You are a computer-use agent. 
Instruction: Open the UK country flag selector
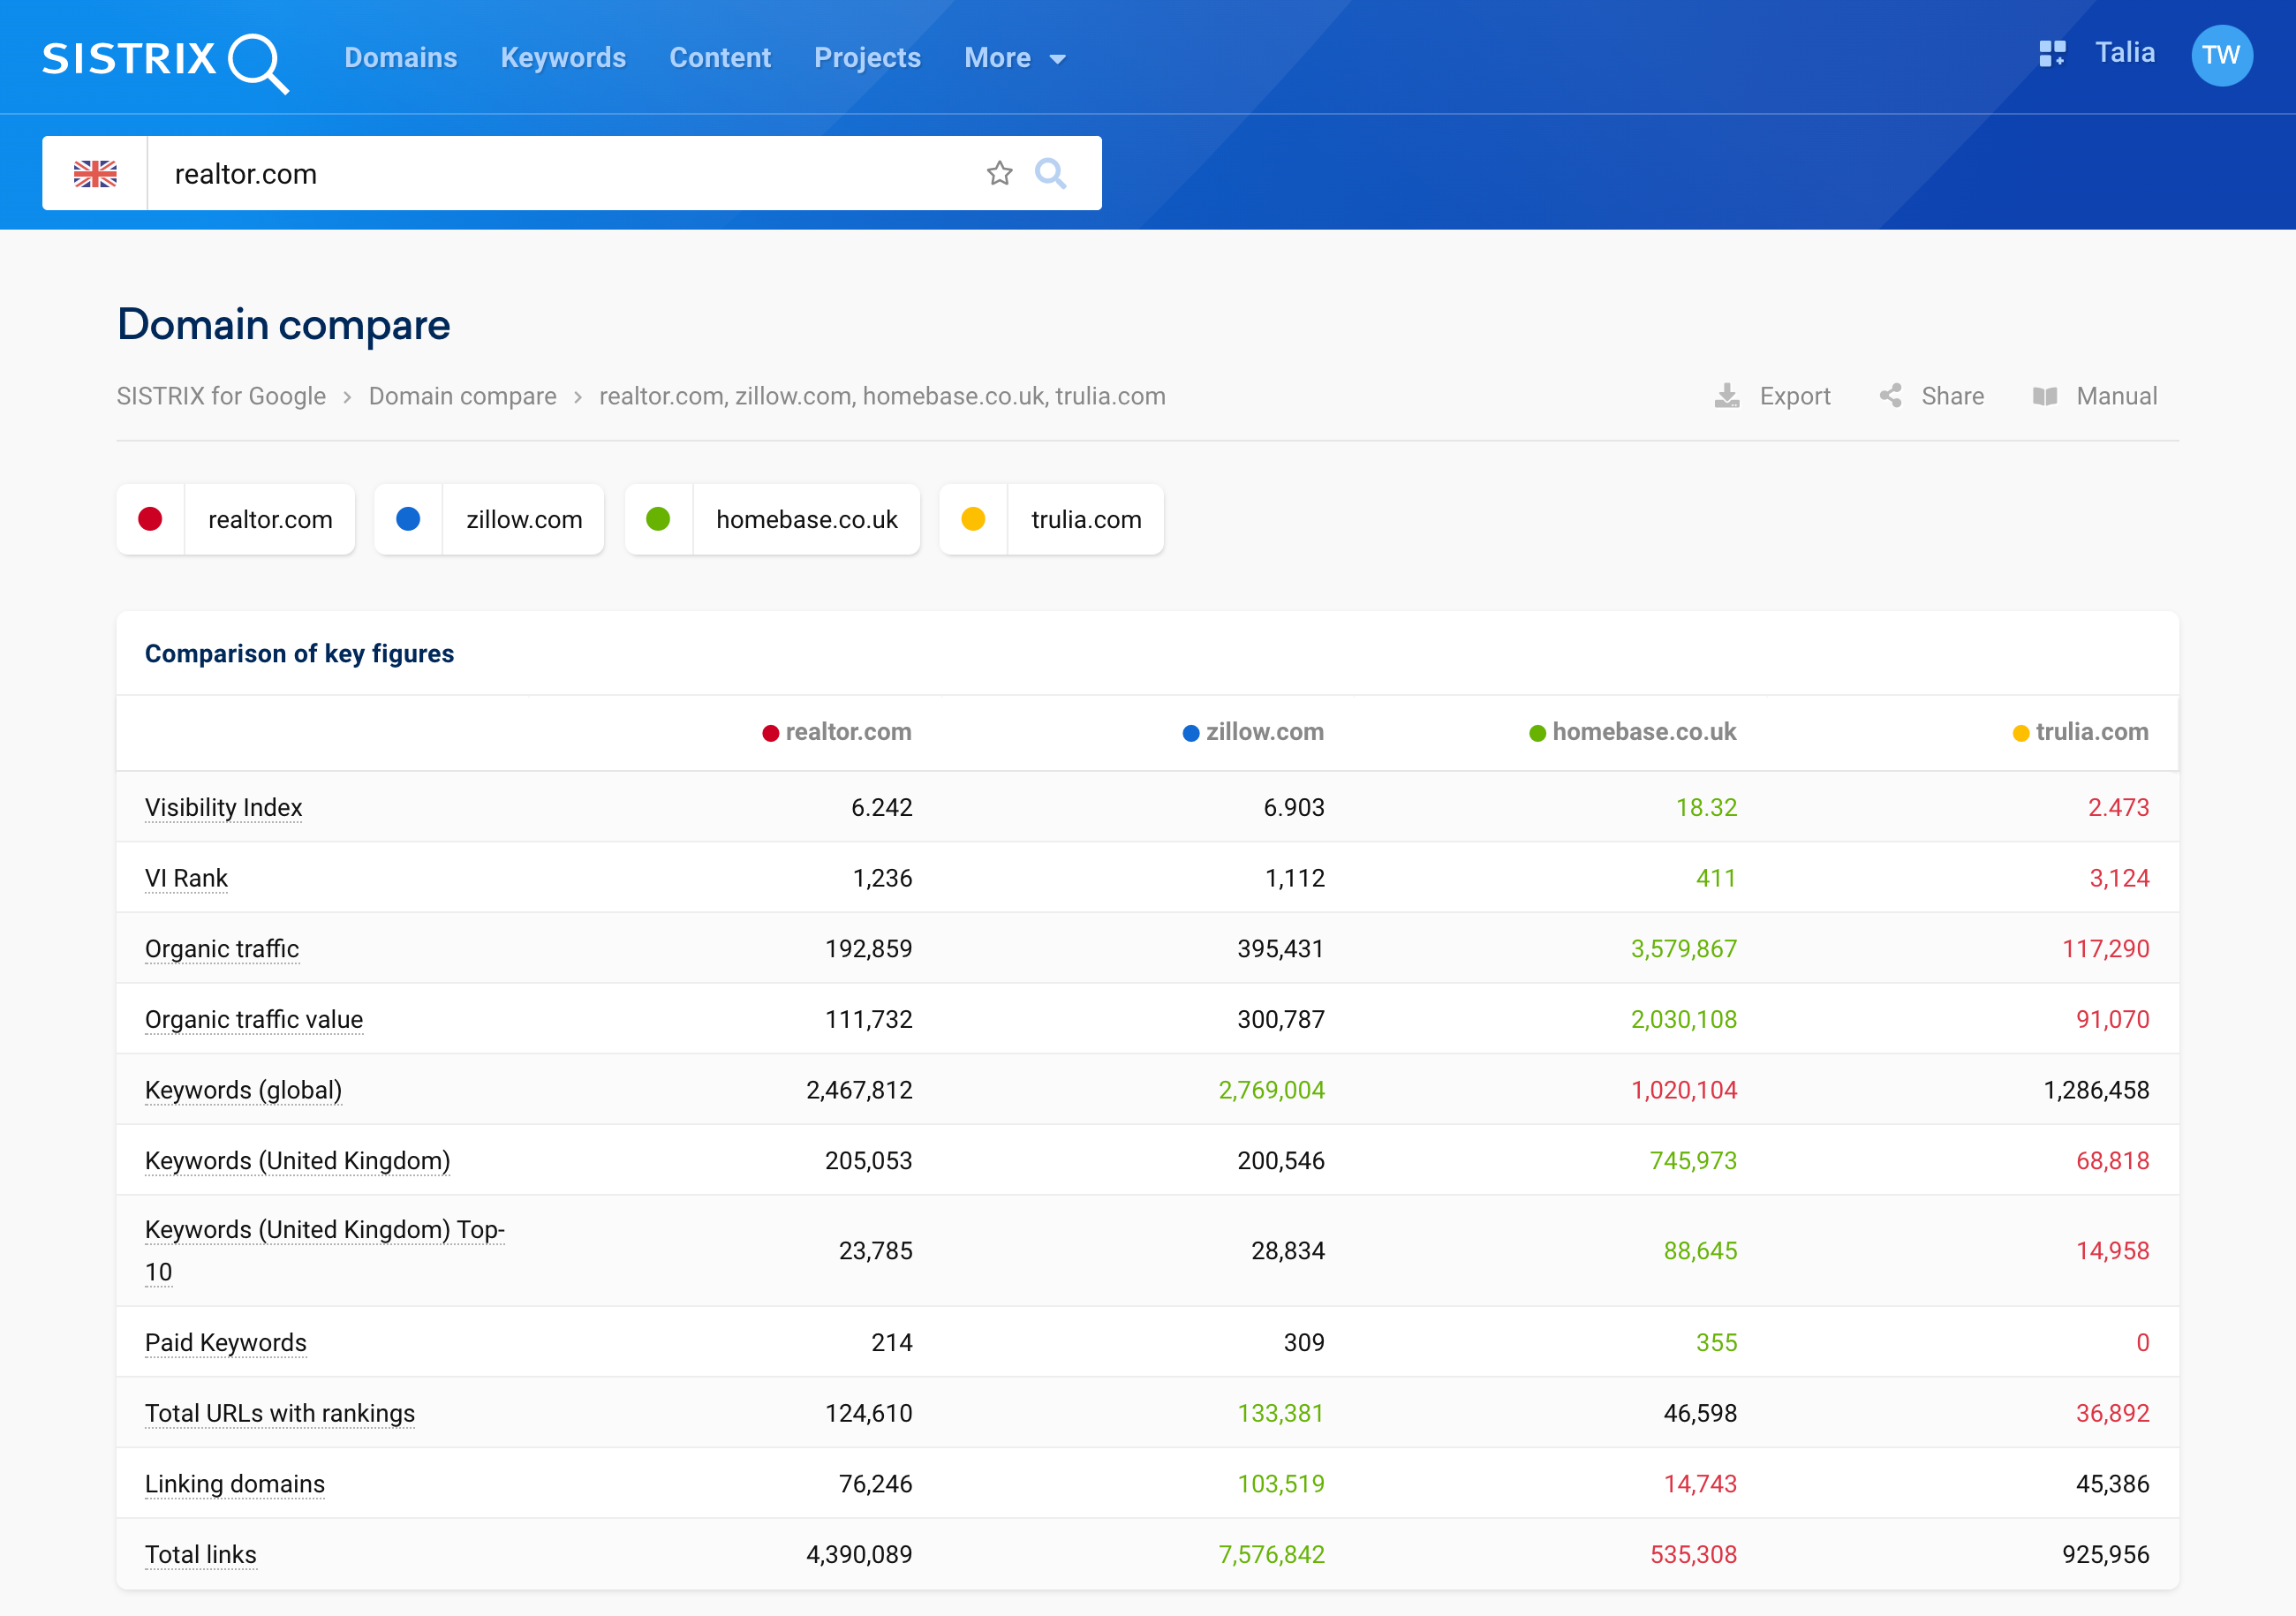pos(95,174)
